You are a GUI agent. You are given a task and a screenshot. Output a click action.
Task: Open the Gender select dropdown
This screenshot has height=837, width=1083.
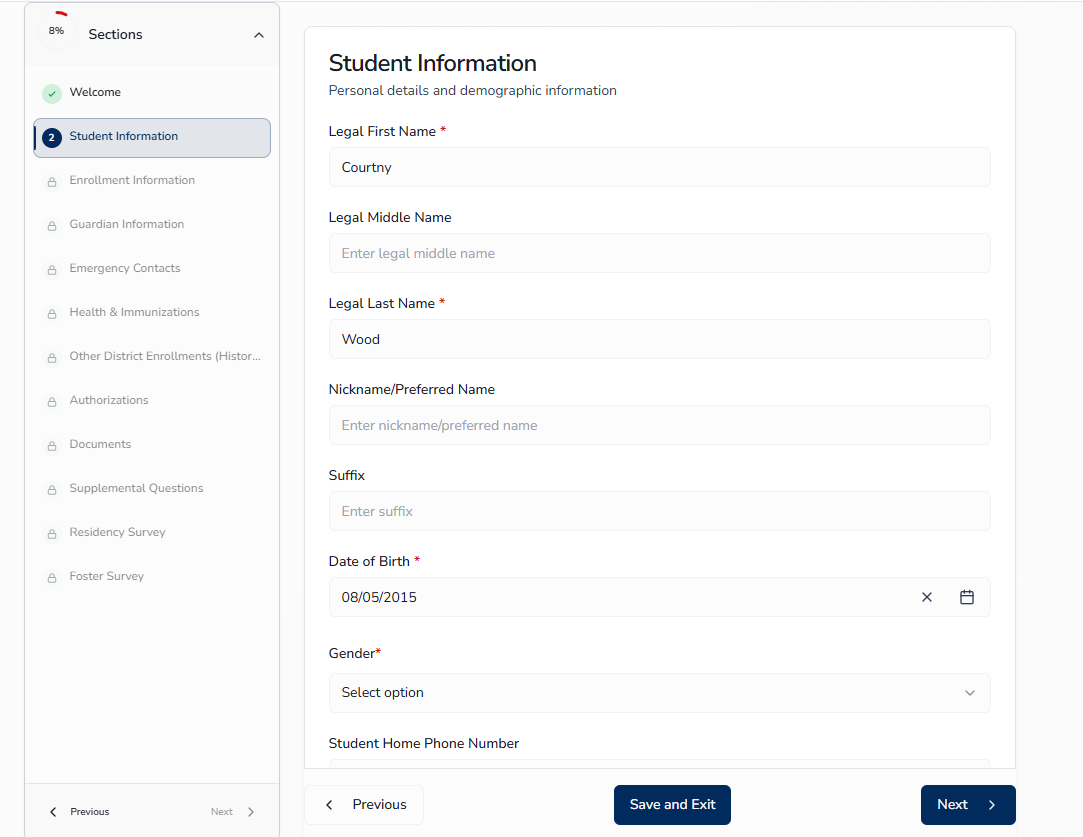[660, 693]
